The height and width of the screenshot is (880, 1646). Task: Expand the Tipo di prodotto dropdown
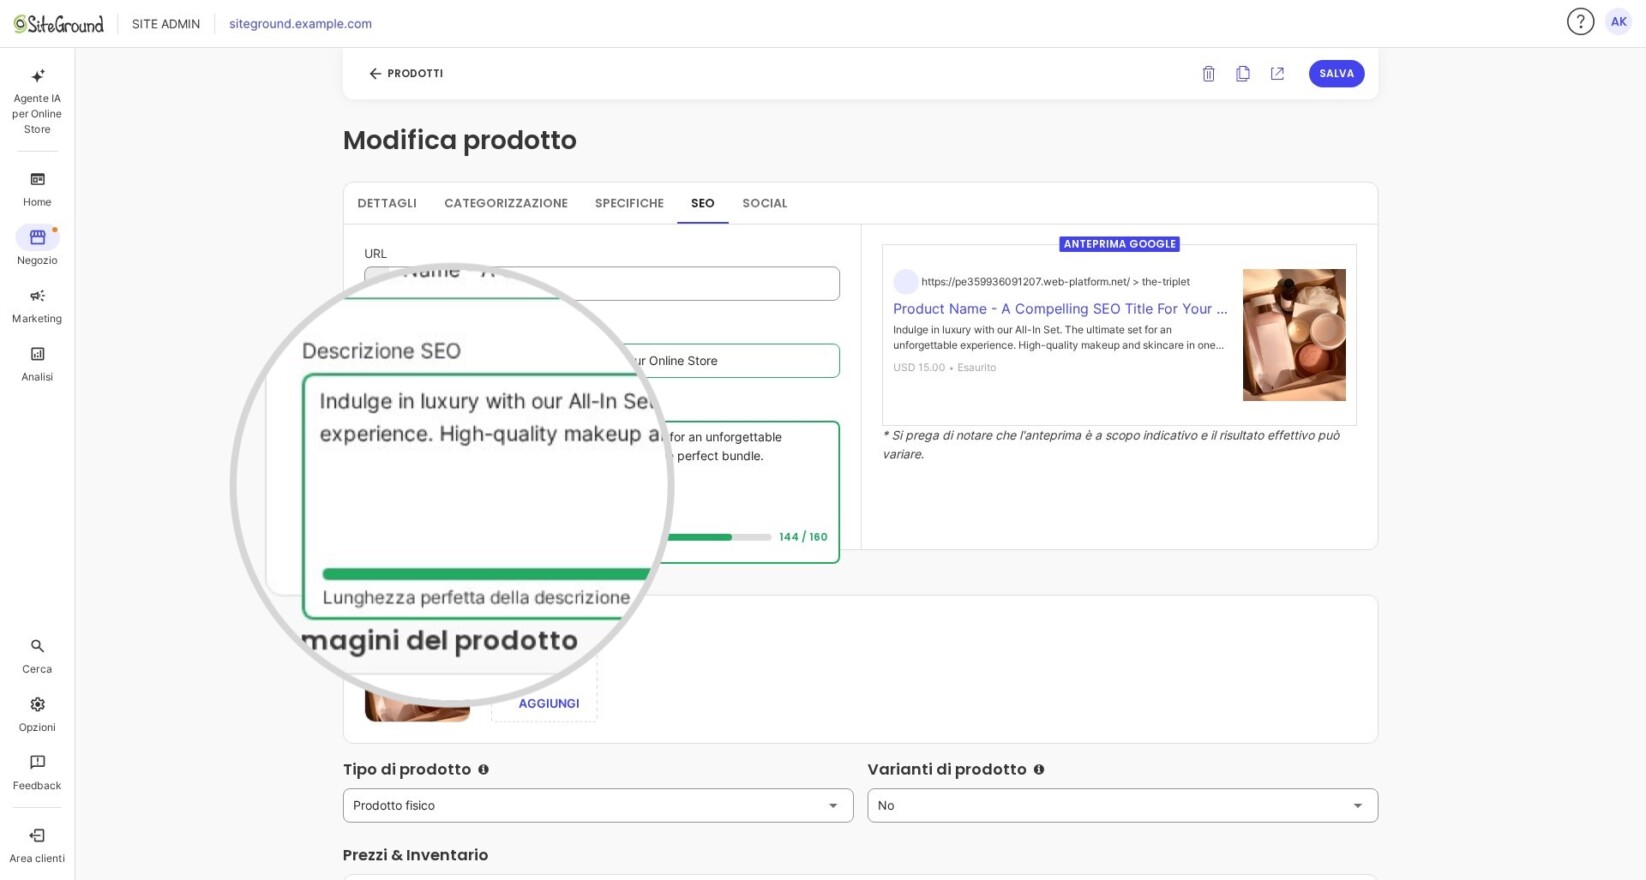[598, 805]
